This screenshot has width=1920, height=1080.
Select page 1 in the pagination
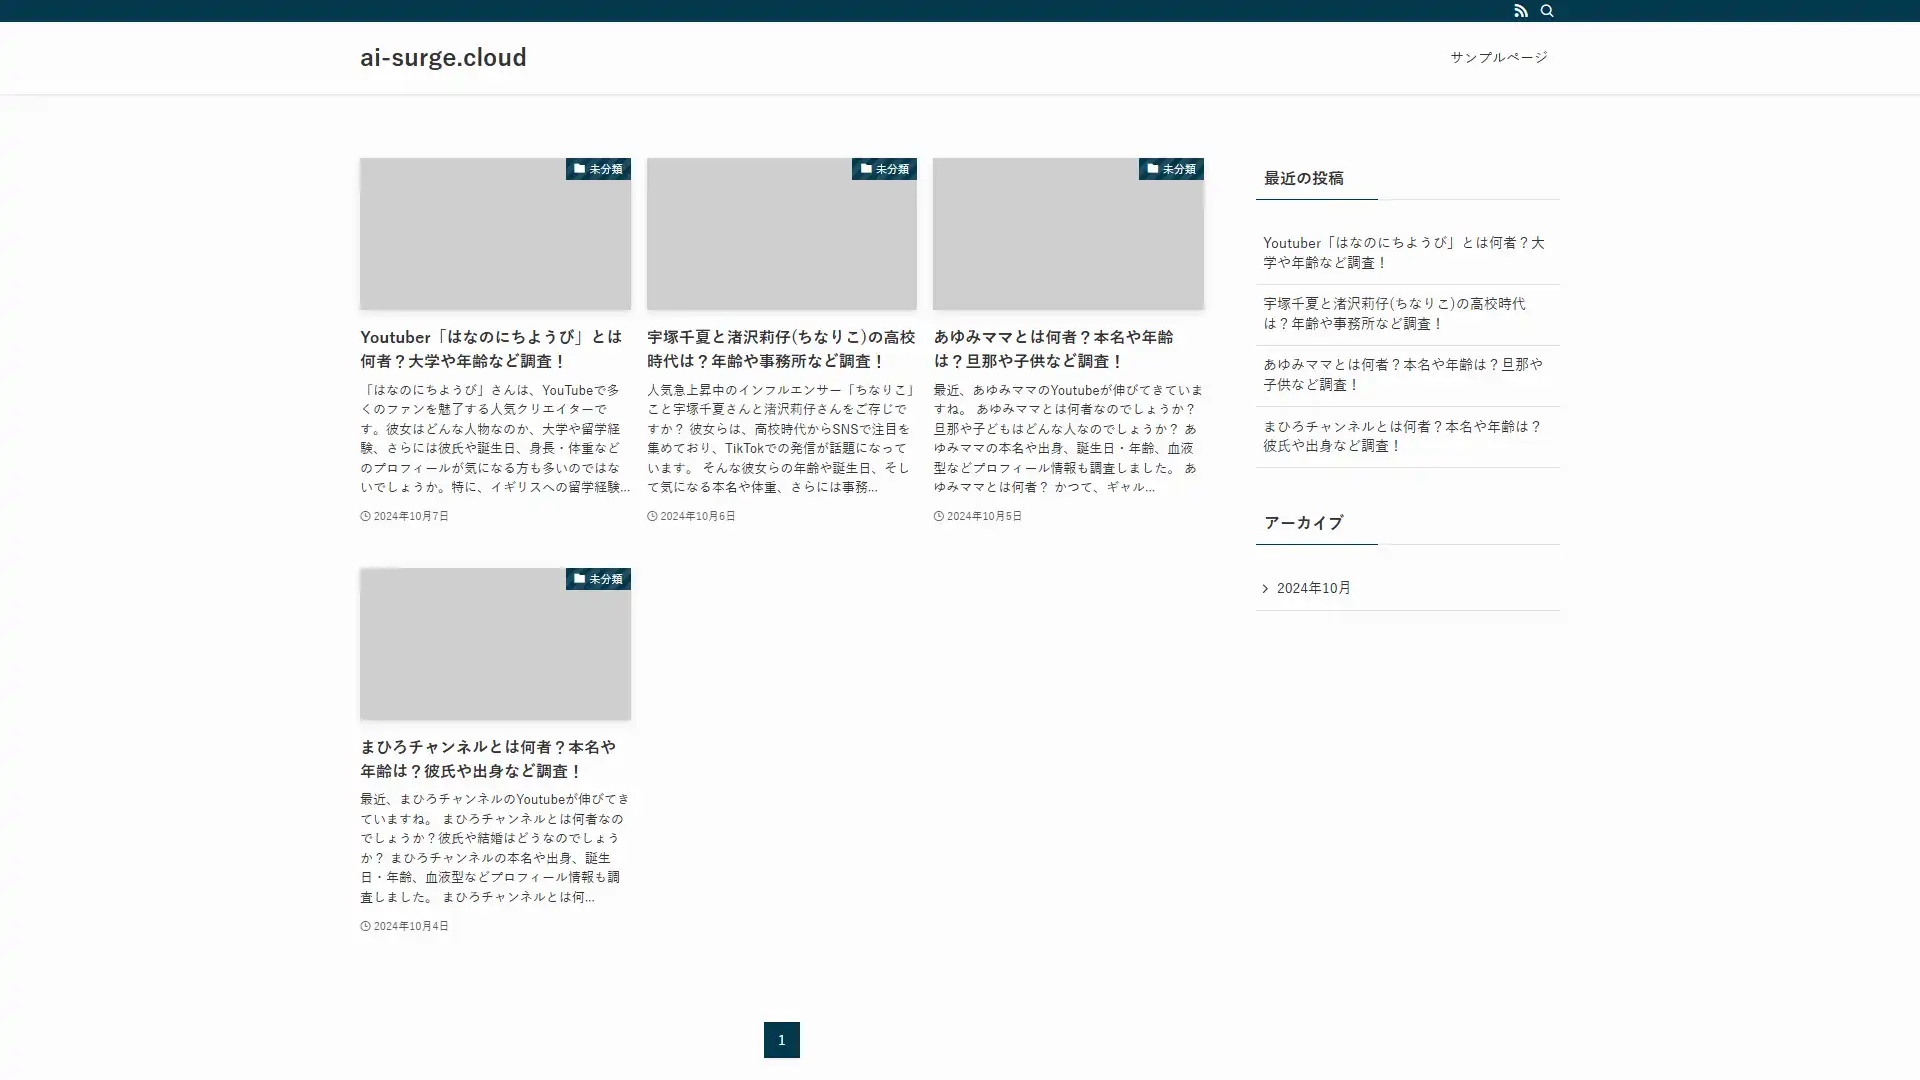point(781,1040)
